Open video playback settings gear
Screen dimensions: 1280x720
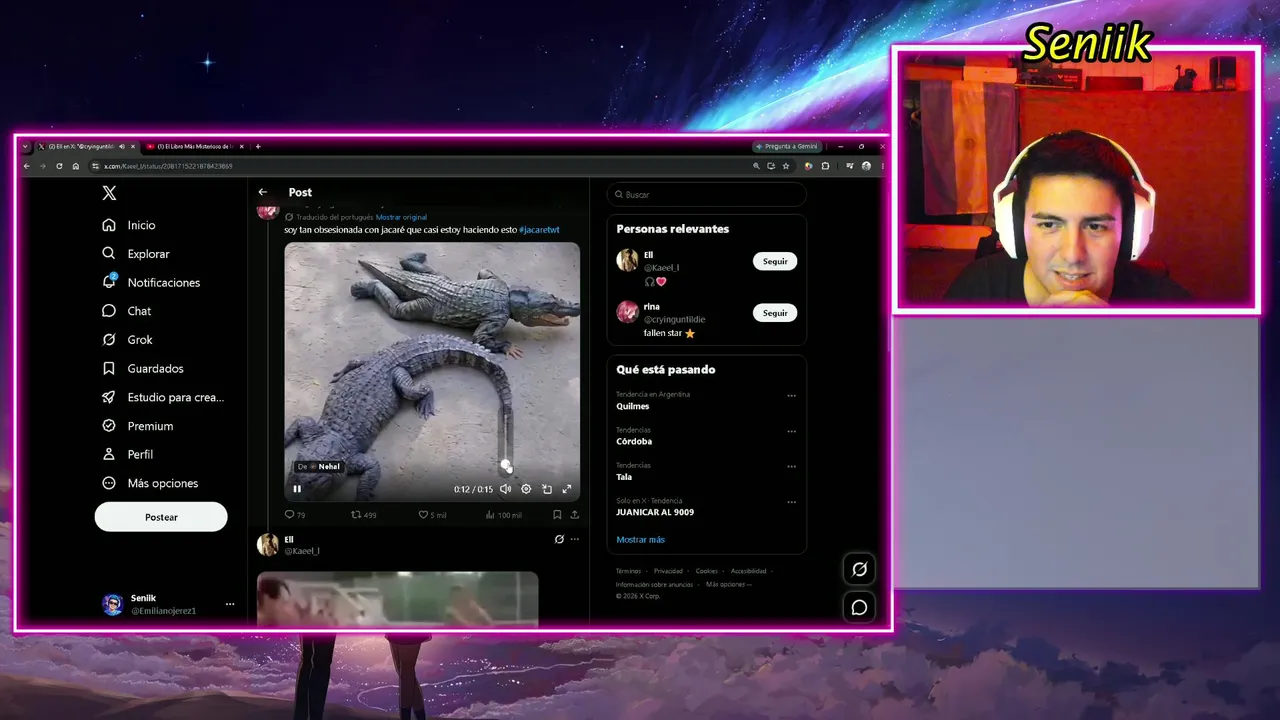[526, 489]
